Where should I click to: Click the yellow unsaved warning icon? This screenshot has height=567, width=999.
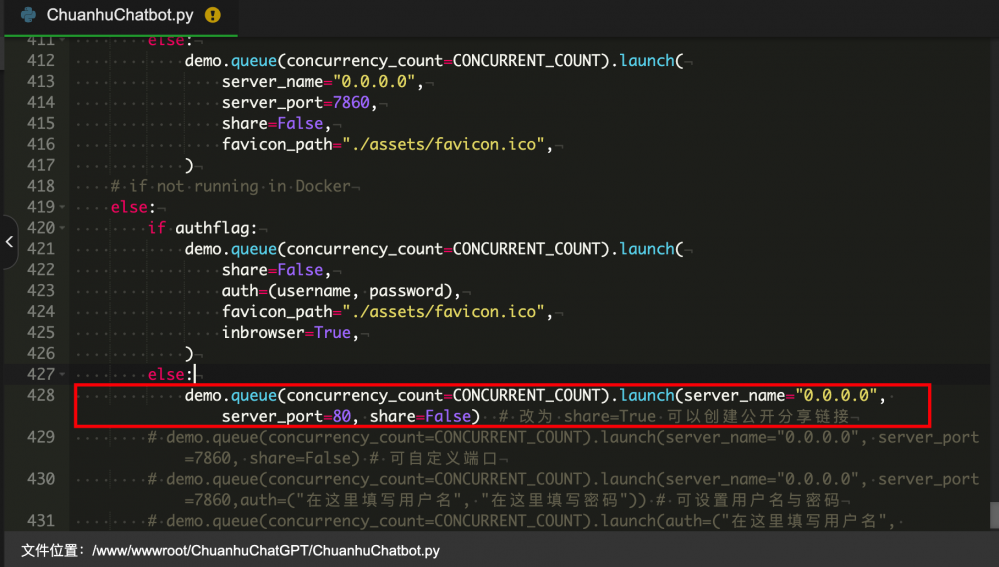click(212, 16)
